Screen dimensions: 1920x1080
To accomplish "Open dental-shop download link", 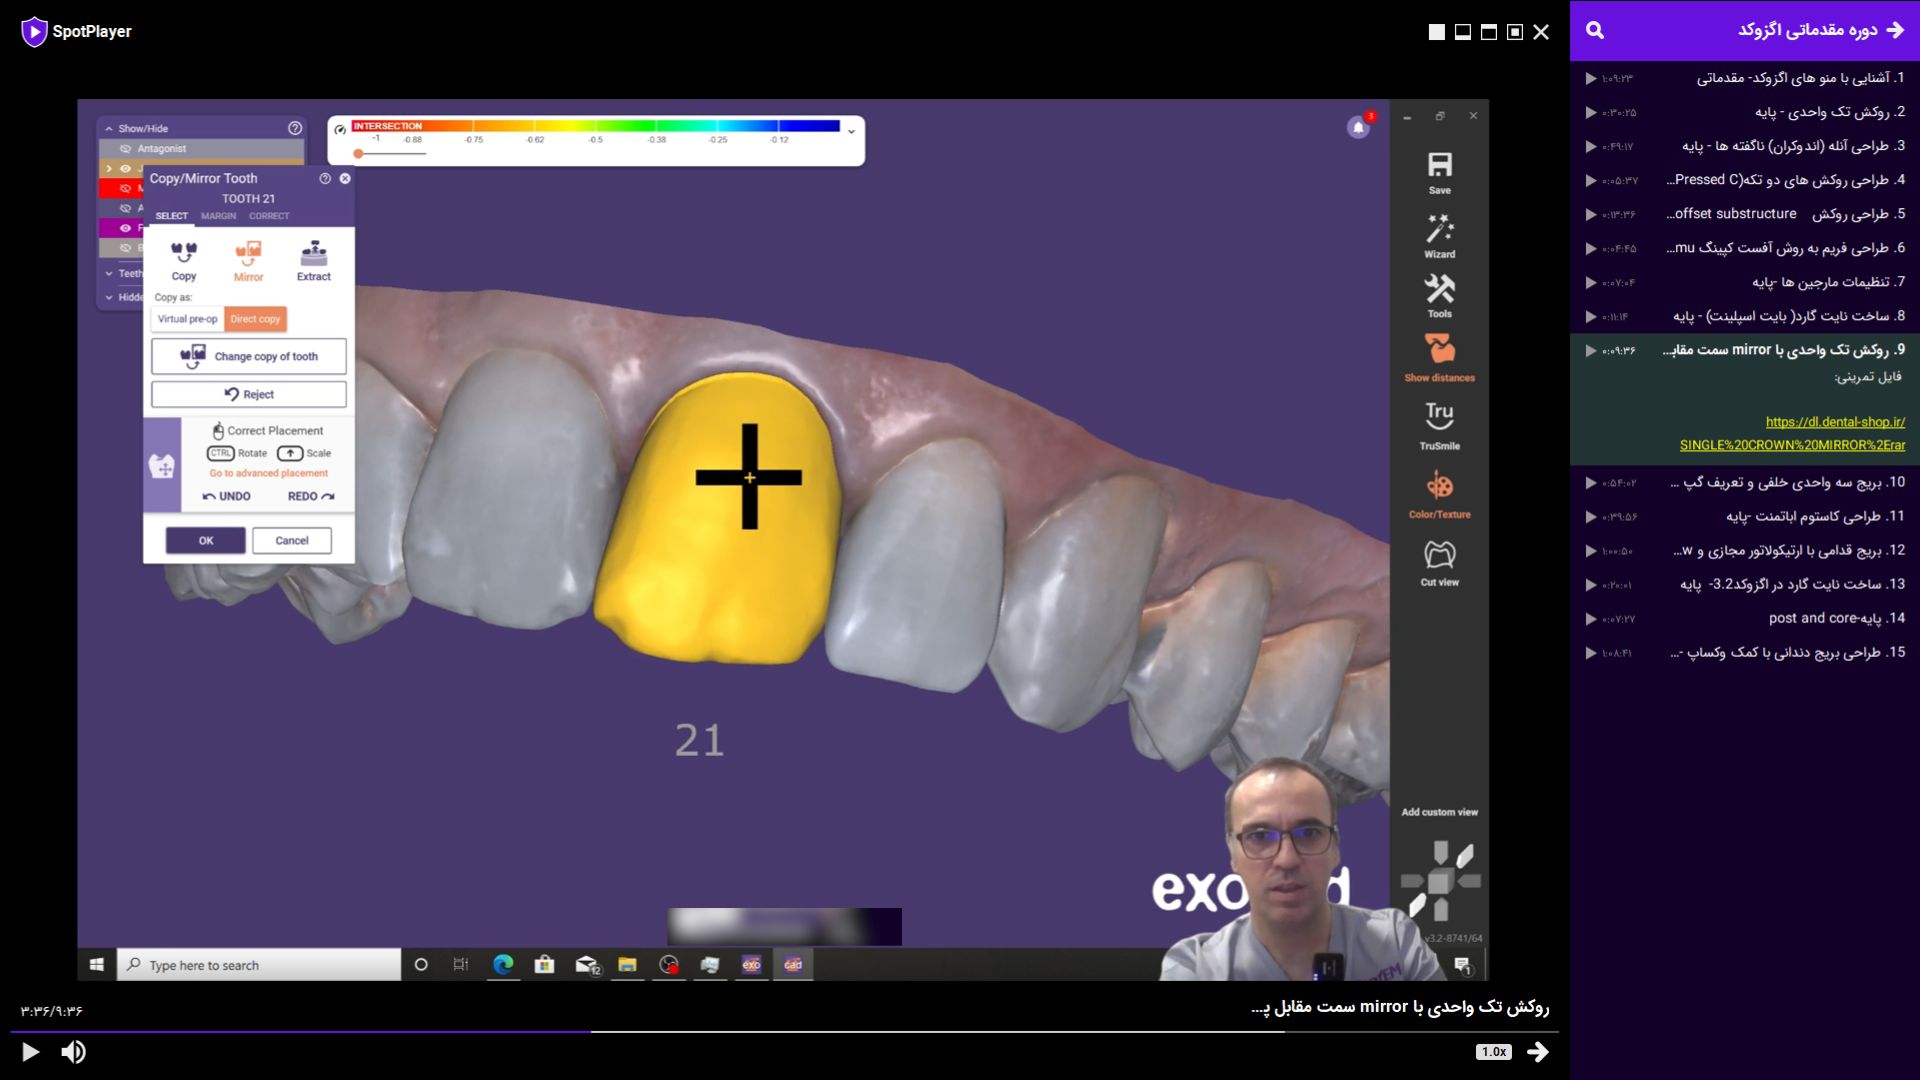I will pos(1792,433).
